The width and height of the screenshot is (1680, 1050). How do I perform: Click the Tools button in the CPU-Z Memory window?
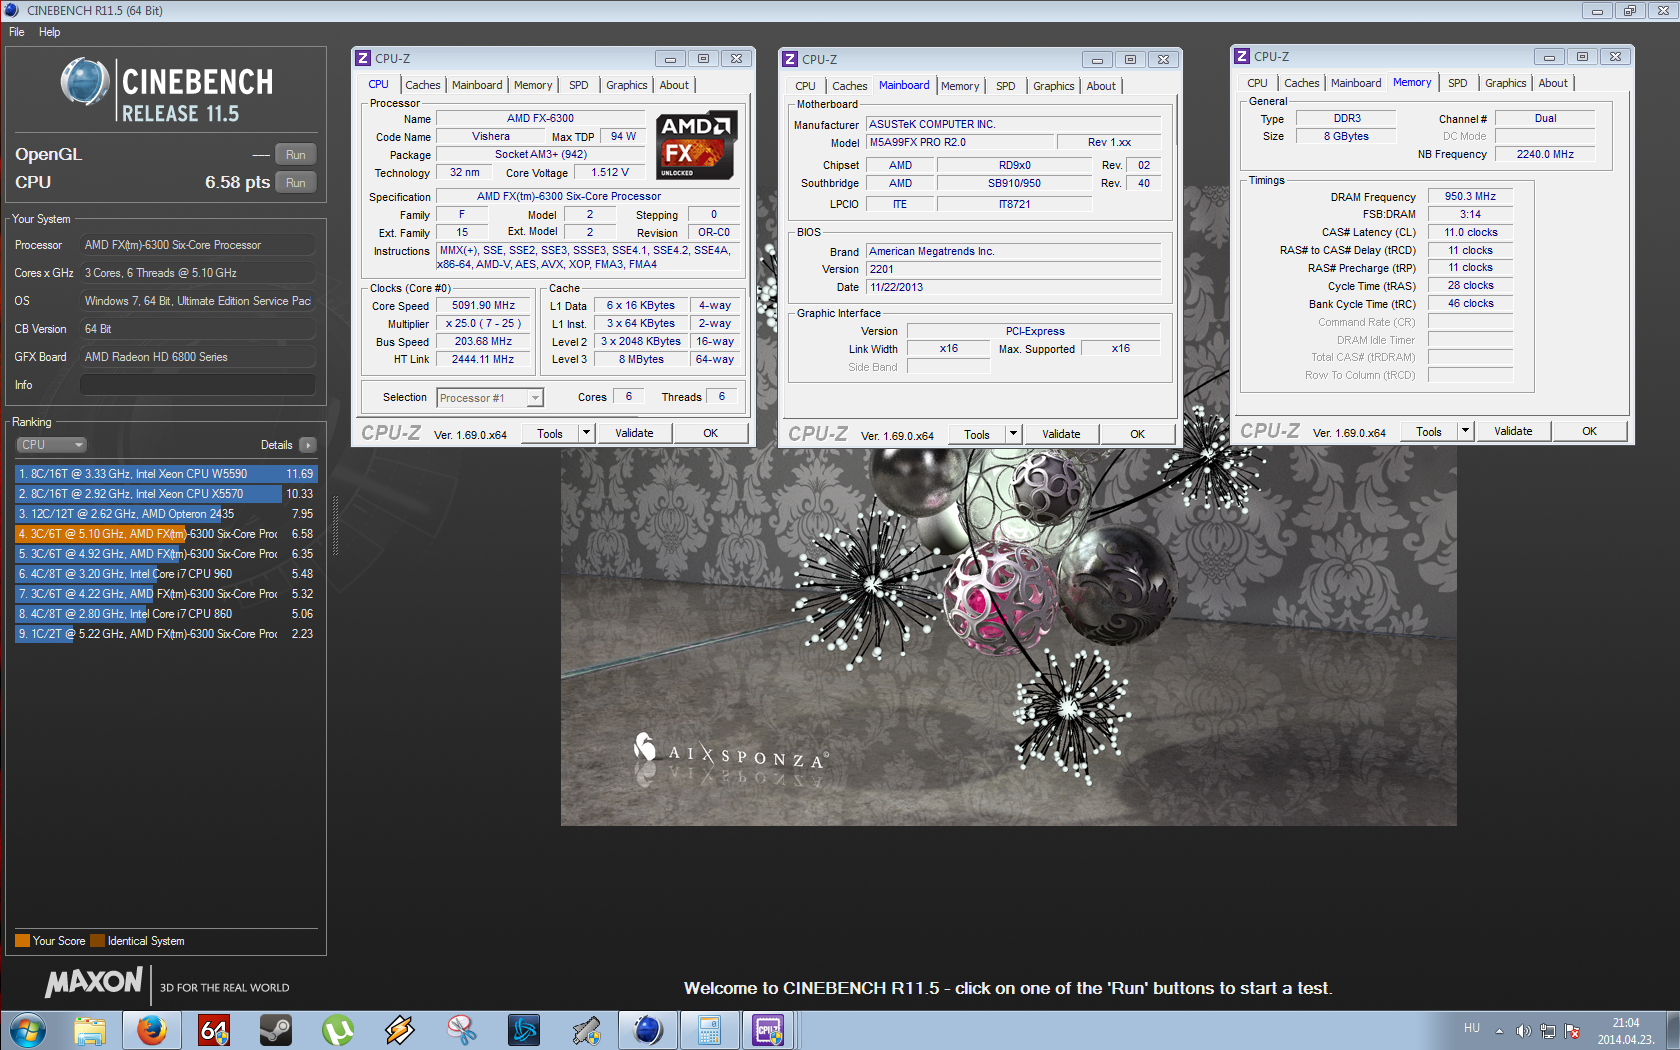click(1429, 431)
